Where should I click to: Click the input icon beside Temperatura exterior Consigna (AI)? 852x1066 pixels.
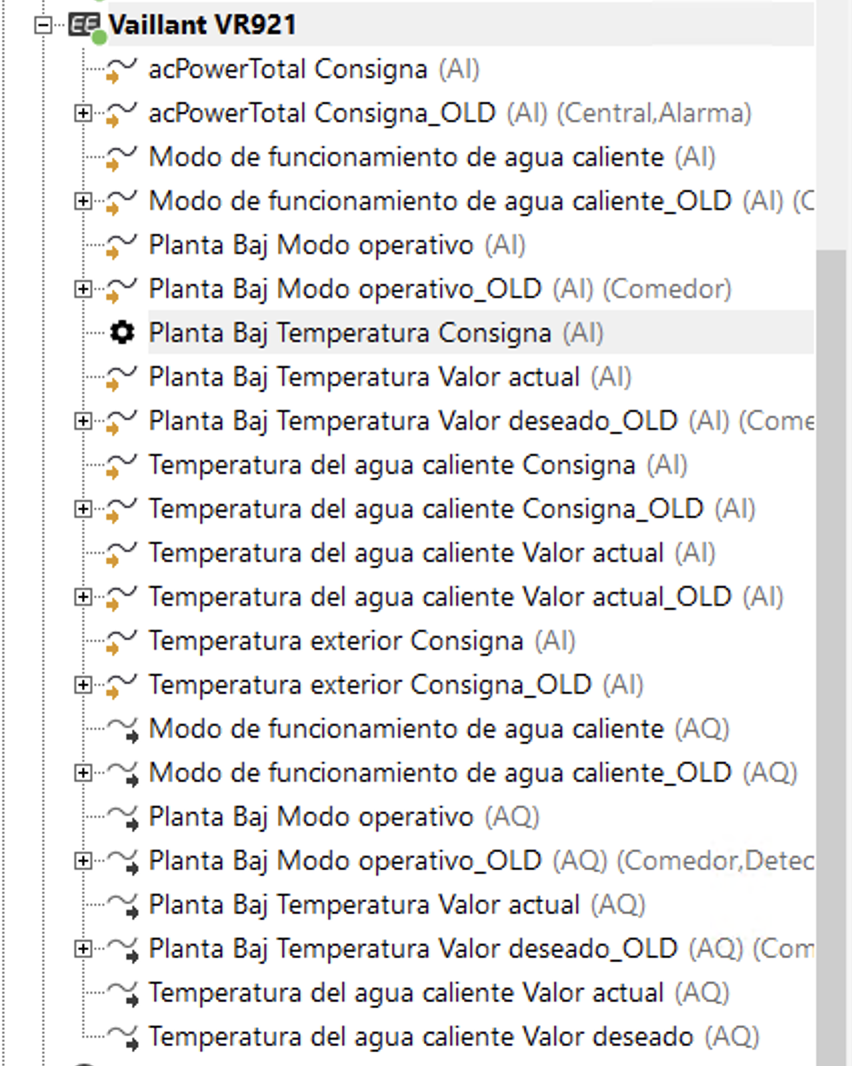[x=122, y=641]
